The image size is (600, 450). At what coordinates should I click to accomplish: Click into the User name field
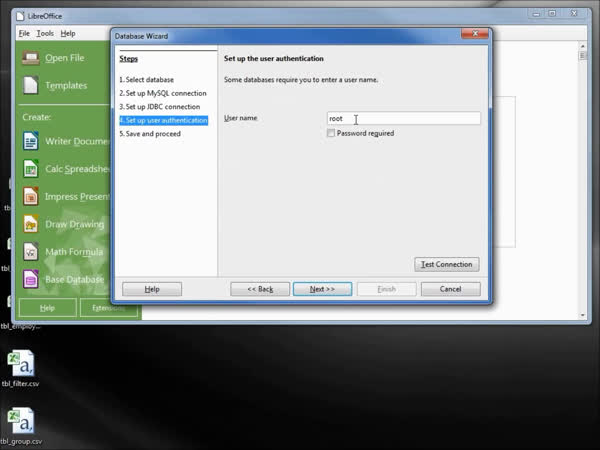pos(404,118)
